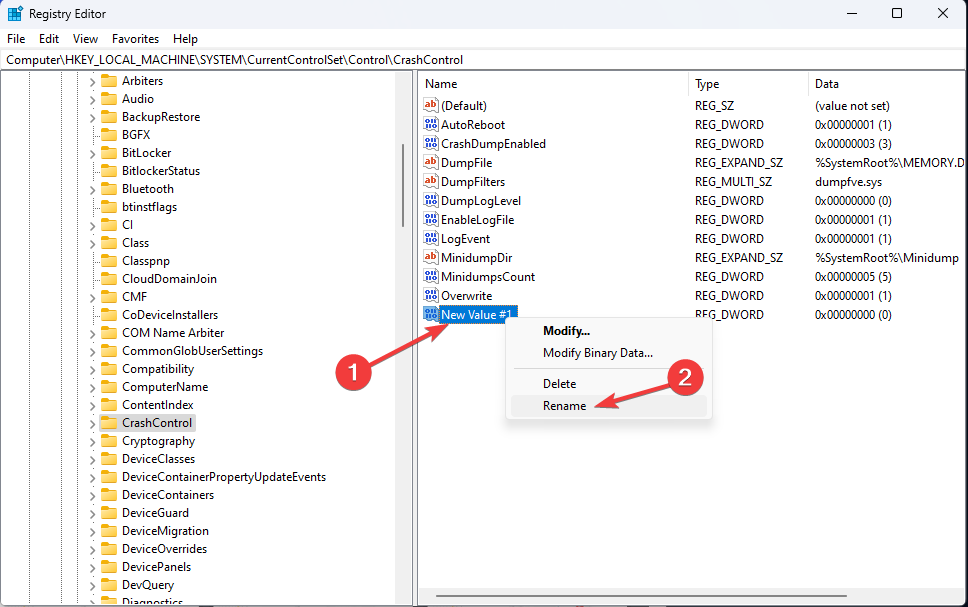Click the DumpFile string value icon

coord(430,162)
